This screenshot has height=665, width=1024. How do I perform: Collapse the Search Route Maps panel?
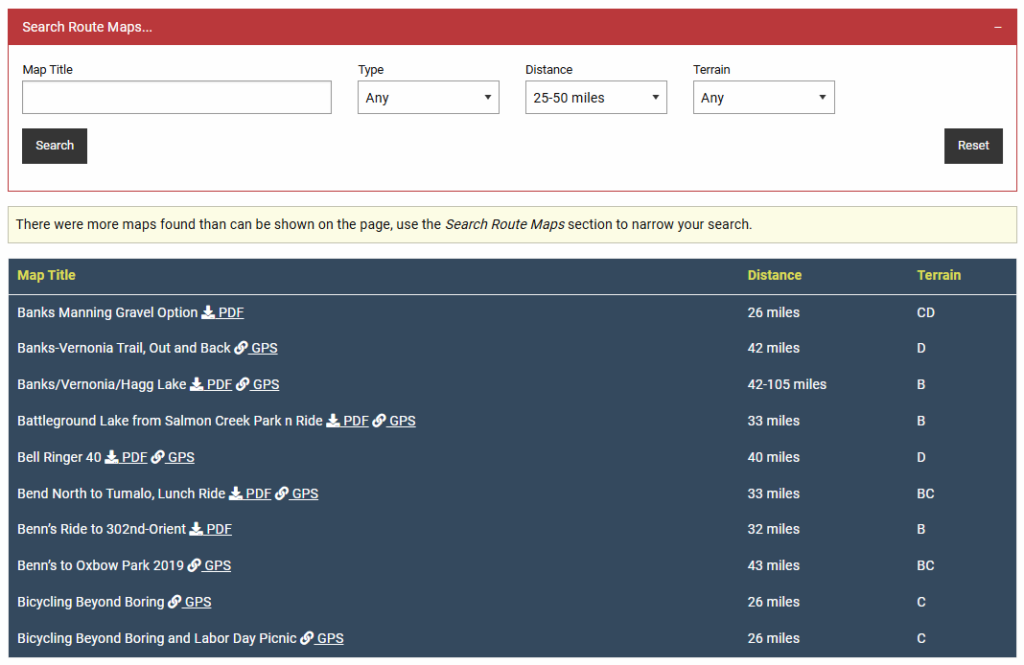[997, 28]
